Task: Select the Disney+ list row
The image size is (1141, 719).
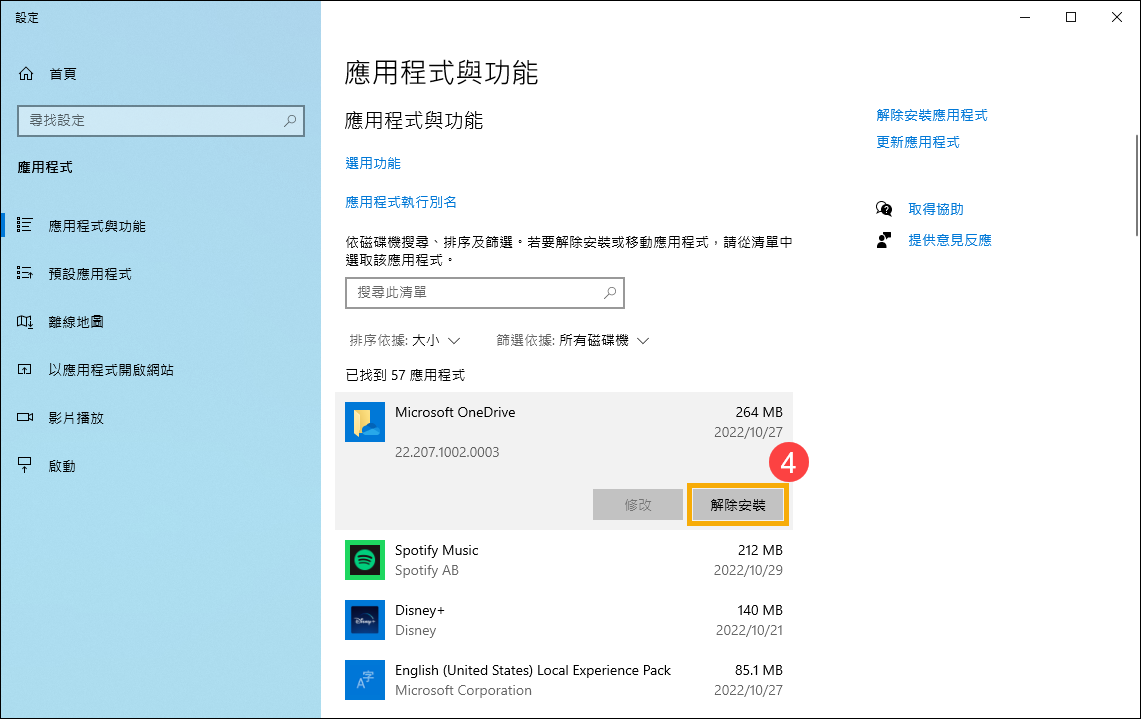Action: tap(564, 620)
